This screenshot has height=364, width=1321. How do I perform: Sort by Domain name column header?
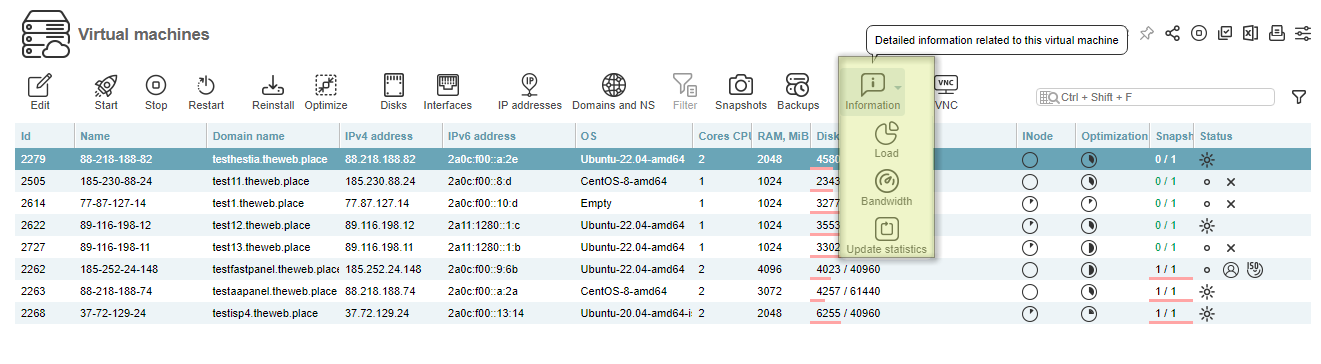point(272,136)
